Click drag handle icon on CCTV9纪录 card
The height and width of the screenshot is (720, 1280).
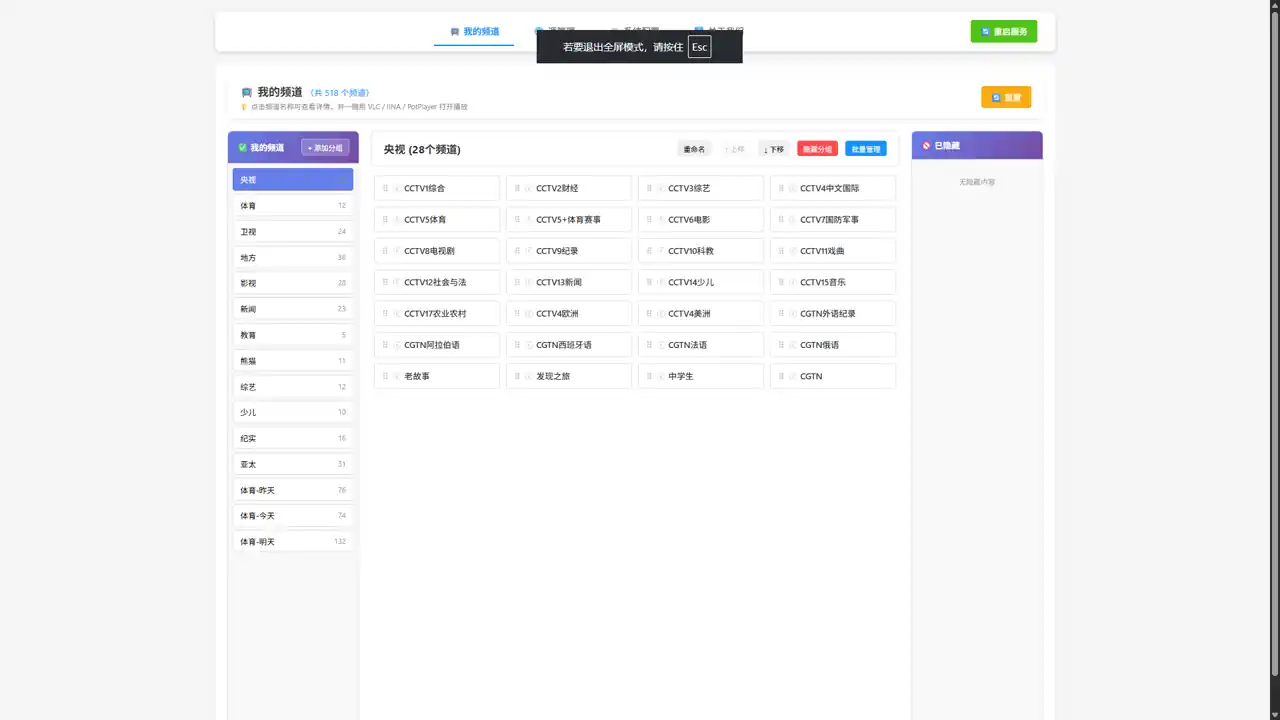tap(517, 251)
